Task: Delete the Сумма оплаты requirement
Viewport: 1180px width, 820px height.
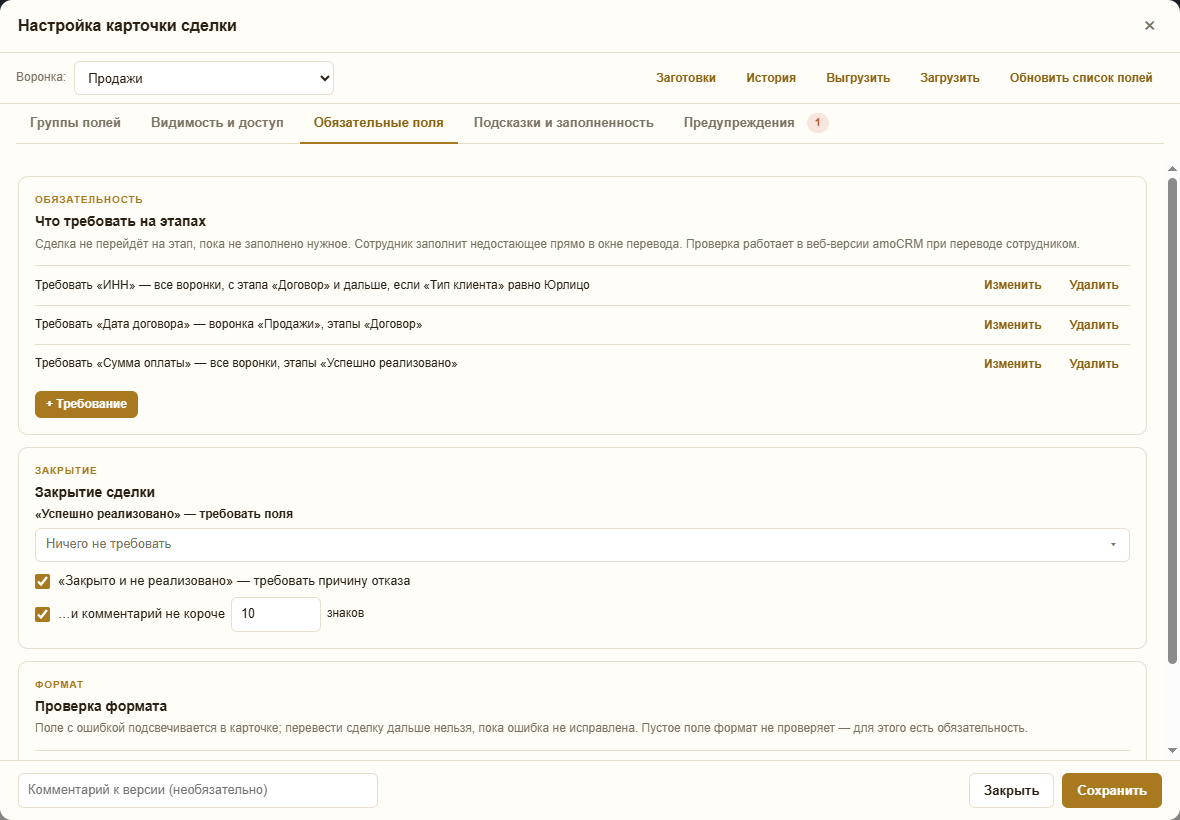Action: [x=1093, y=364]
